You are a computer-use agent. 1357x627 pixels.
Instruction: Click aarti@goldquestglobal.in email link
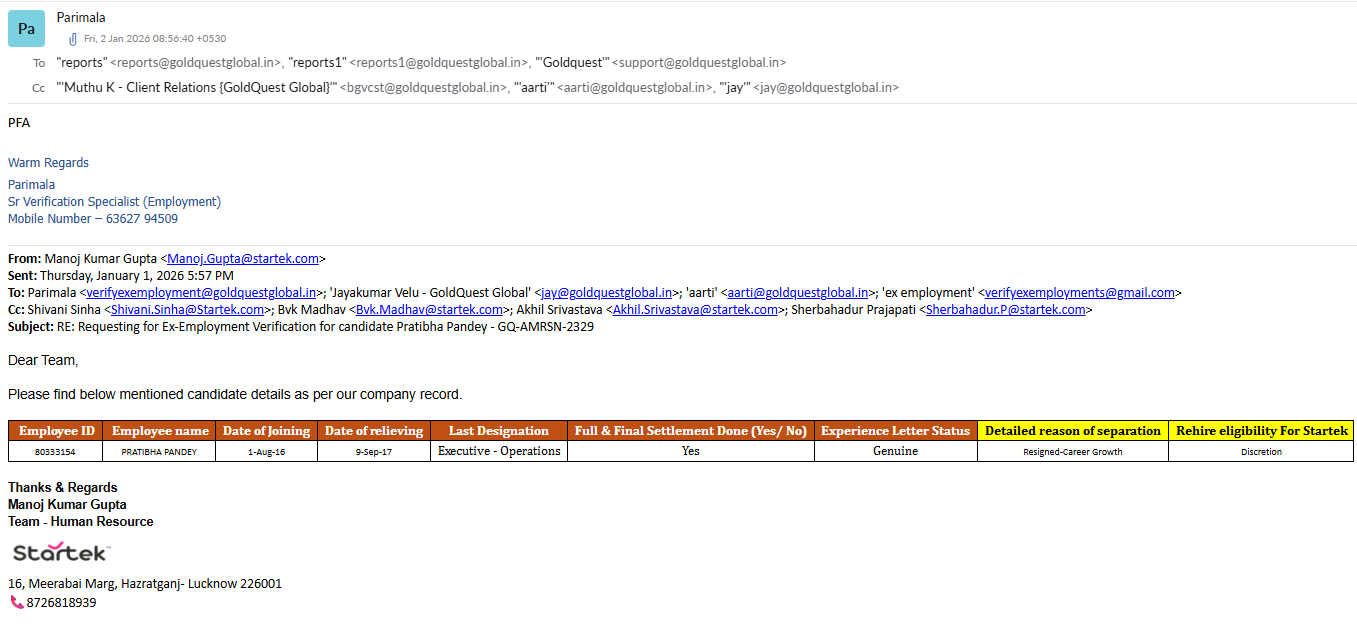(x=797, y=293)
